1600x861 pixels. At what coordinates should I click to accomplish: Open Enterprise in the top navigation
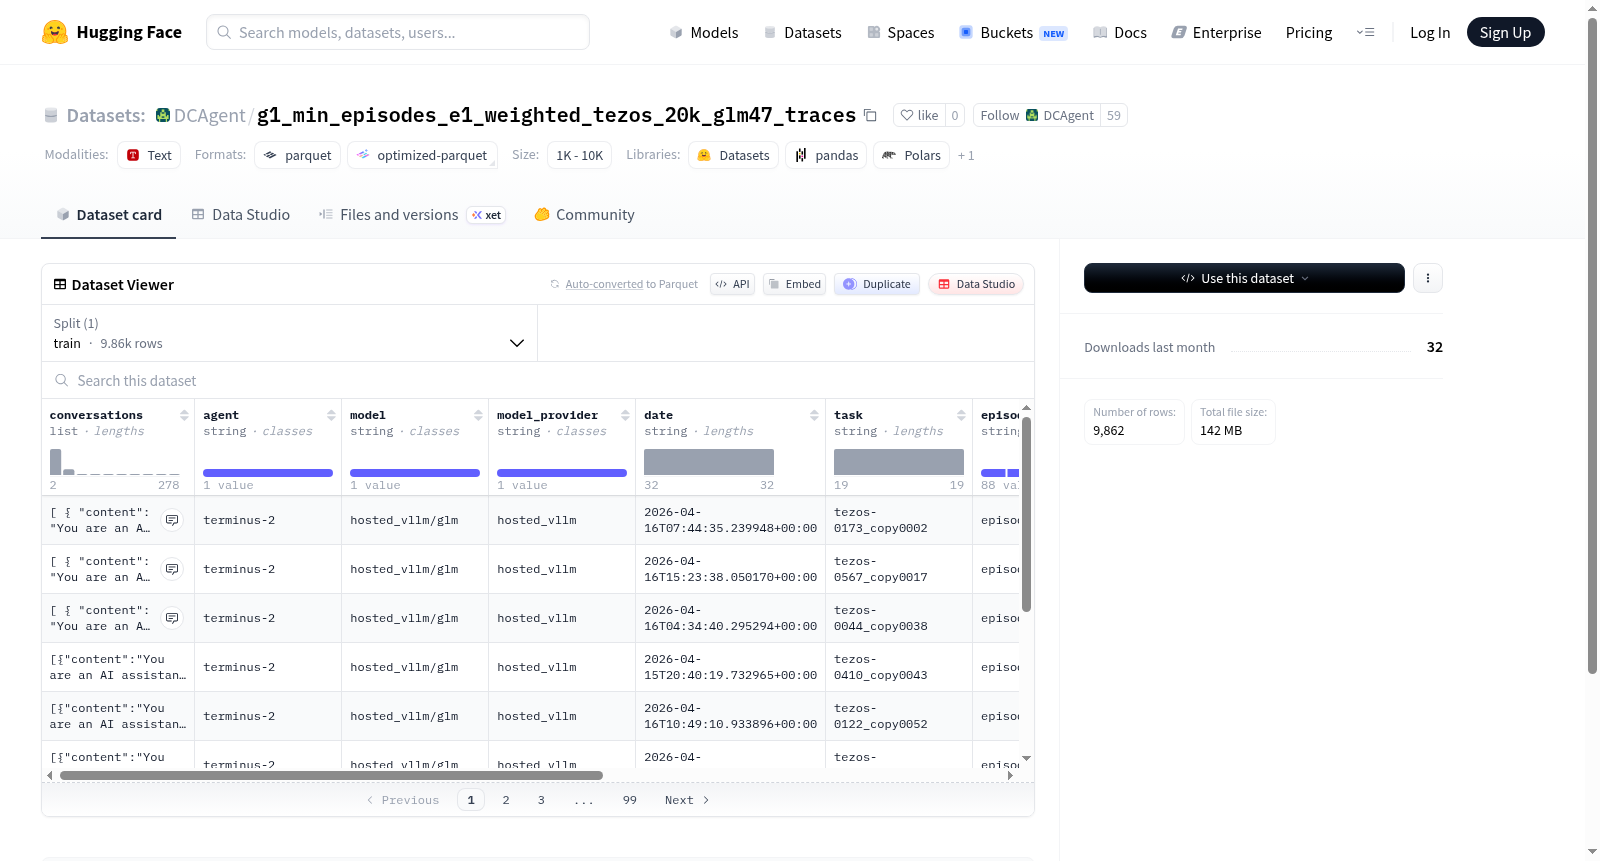(x=1216, y=33)
